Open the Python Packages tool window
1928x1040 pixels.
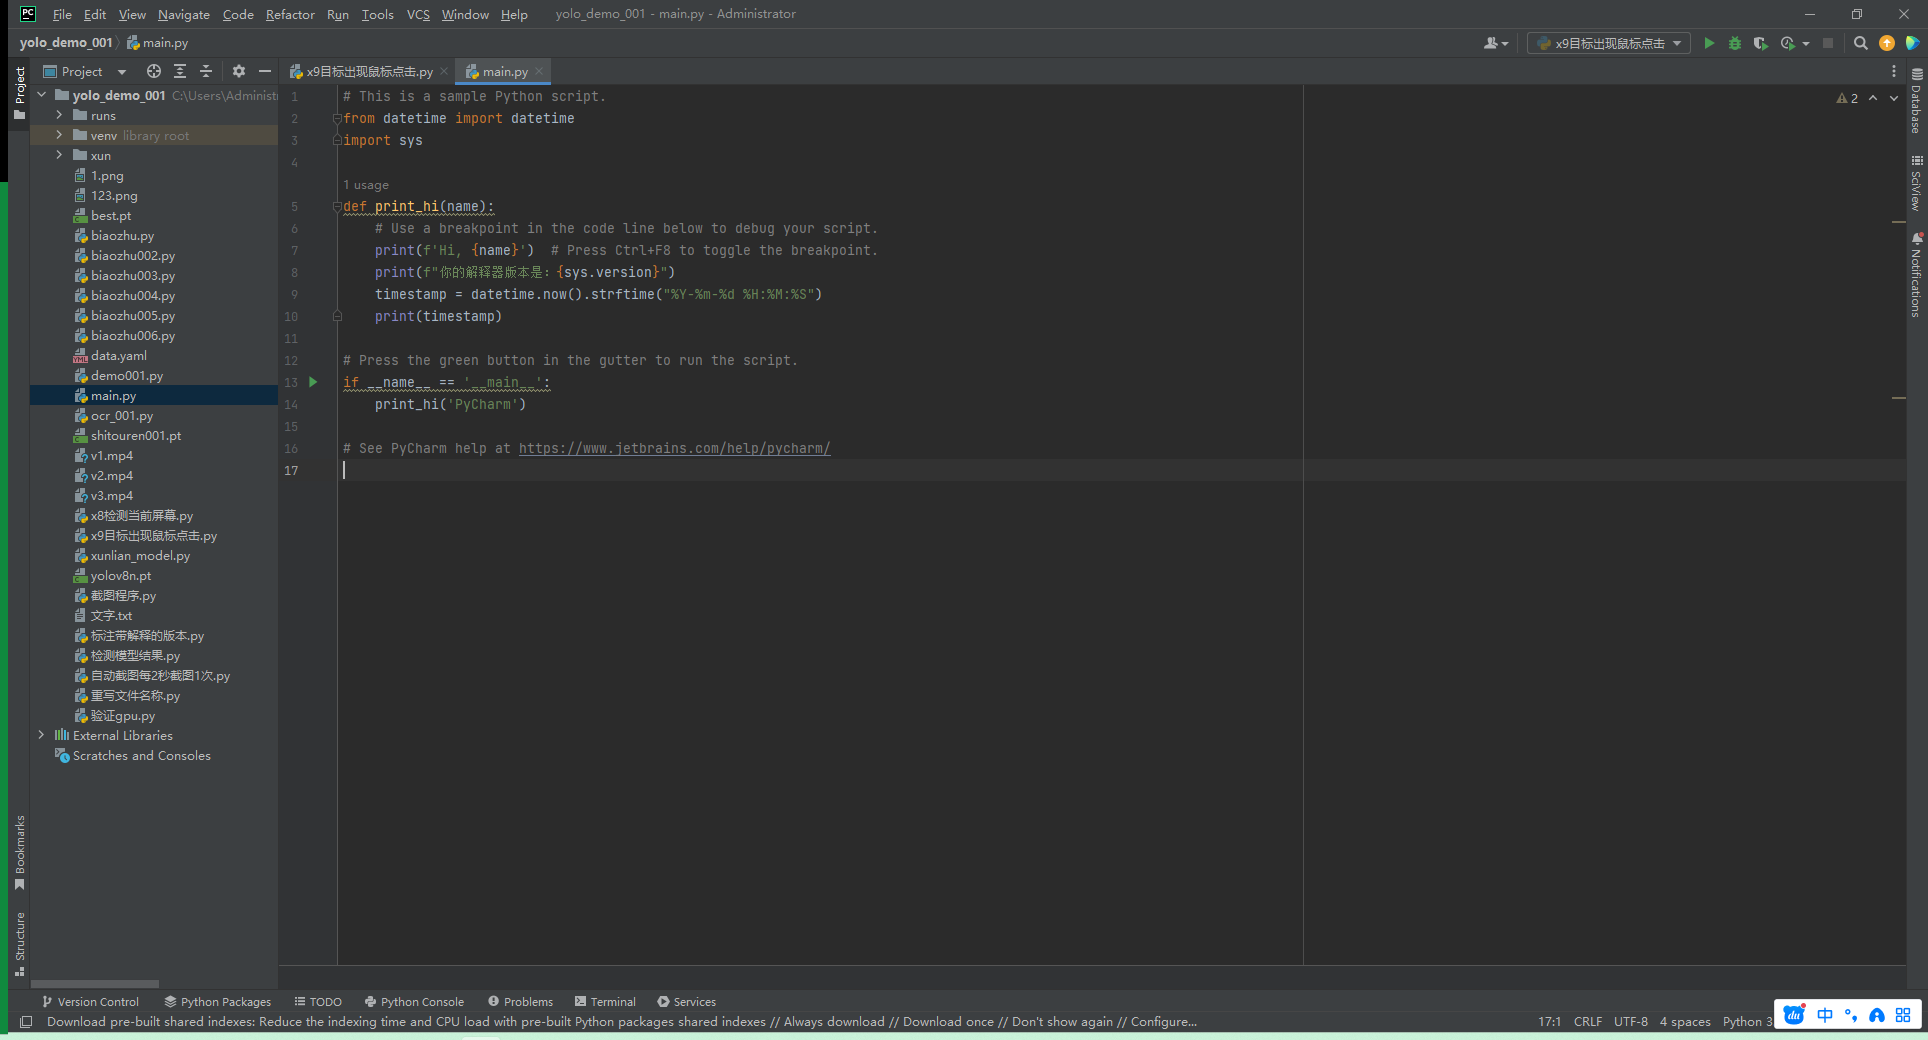(218, 1002)
